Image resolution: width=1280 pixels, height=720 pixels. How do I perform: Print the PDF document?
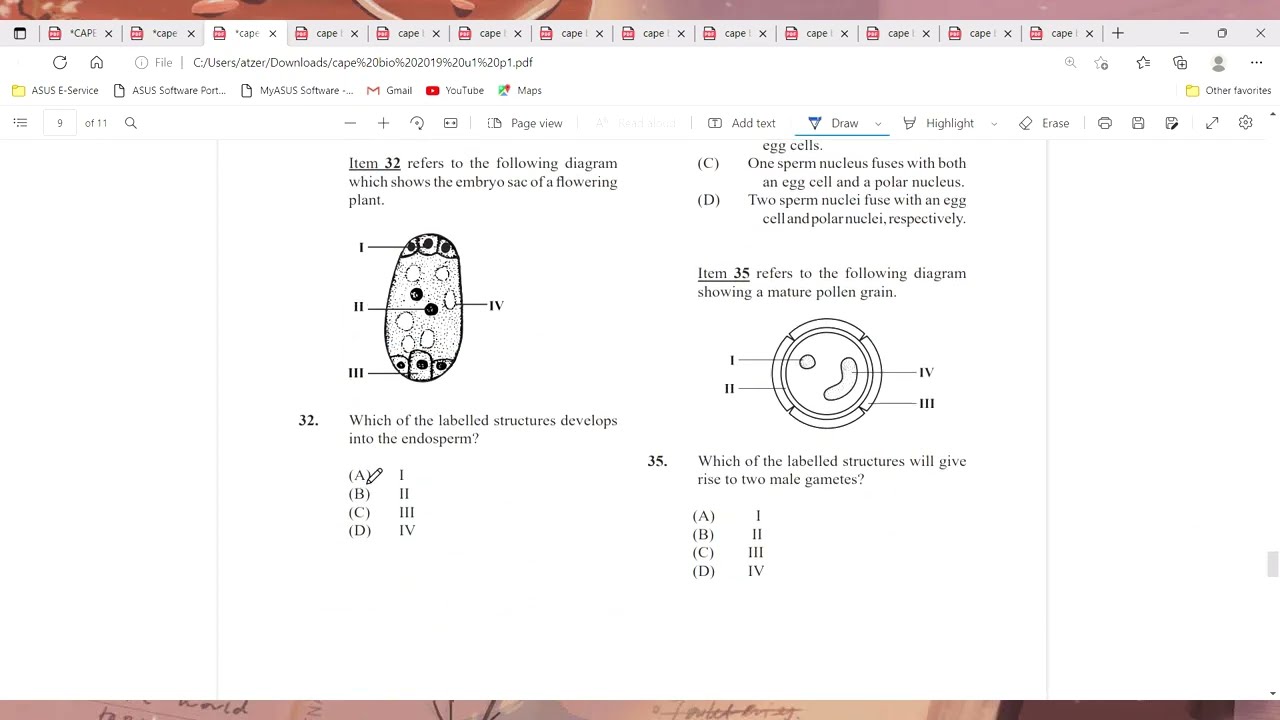[1104, 123]
